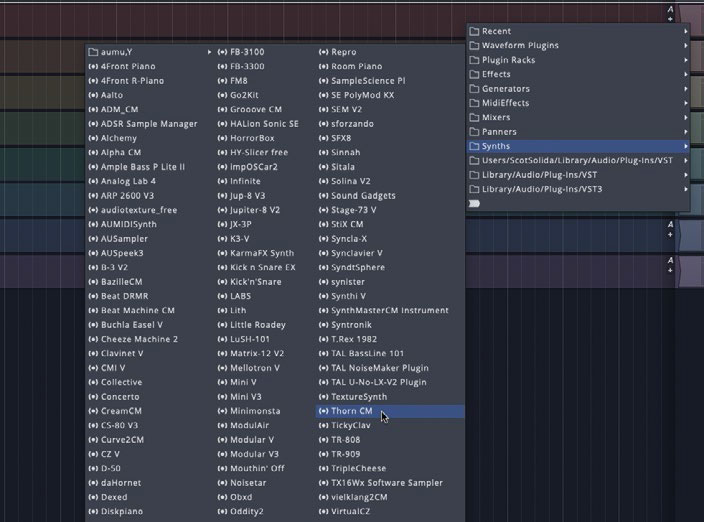This screenshot has height=522, width=704.
Task: Expand the Mixers submenu arrow
Action: coord(686,117)
